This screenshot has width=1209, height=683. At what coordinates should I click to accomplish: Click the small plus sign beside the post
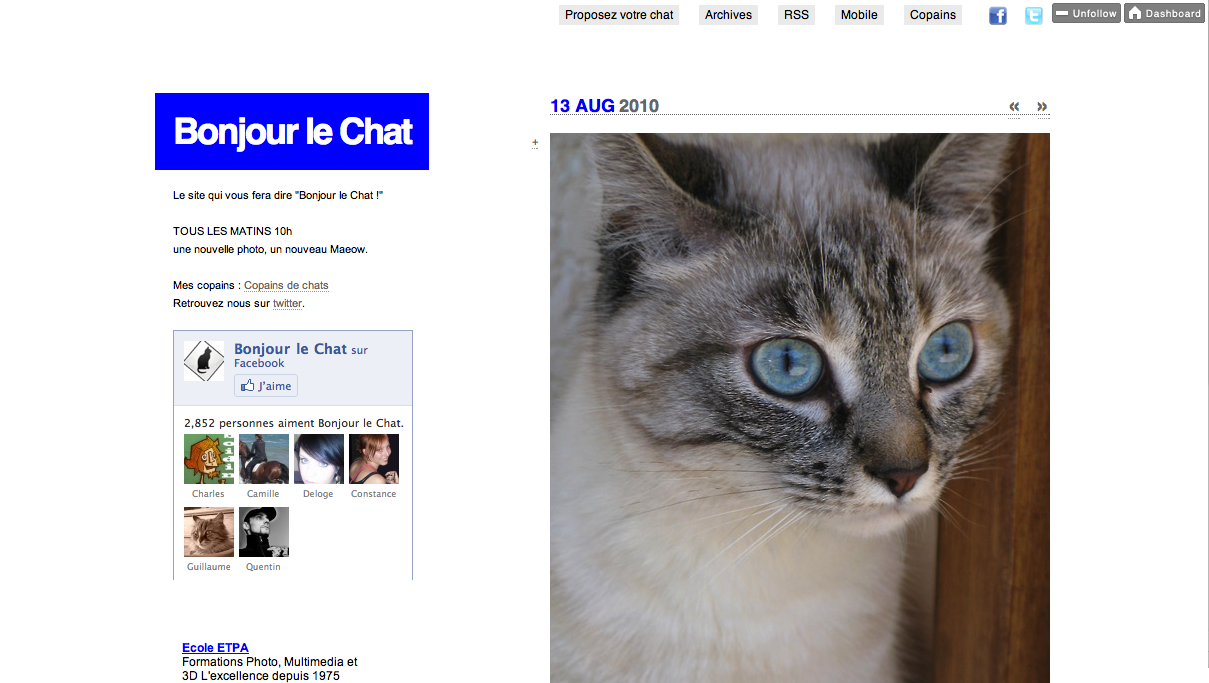[x=535, y=143]
